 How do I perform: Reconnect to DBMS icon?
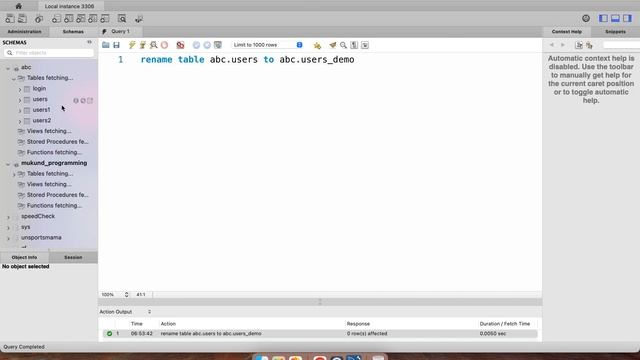tap(139, 19)
